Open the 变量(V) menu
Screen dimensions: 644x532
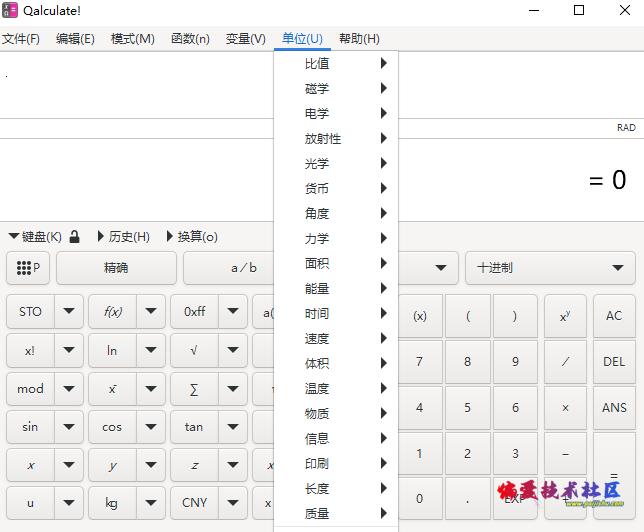pyautogui.click(x=246, y=39)
